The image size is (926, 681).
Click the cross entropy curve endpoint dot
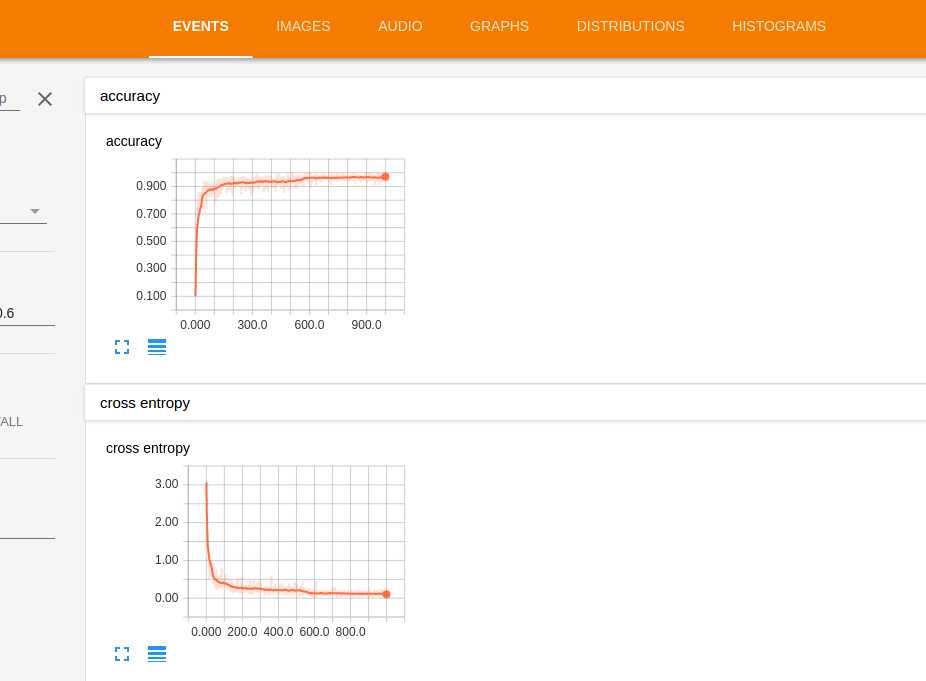click(386, 594)
